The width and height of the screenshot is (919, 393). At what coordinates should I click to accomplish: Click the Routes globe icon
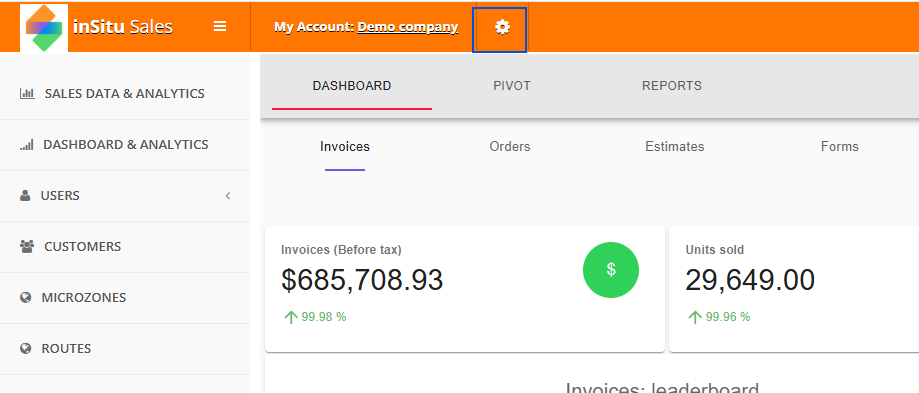click(25, 348)
